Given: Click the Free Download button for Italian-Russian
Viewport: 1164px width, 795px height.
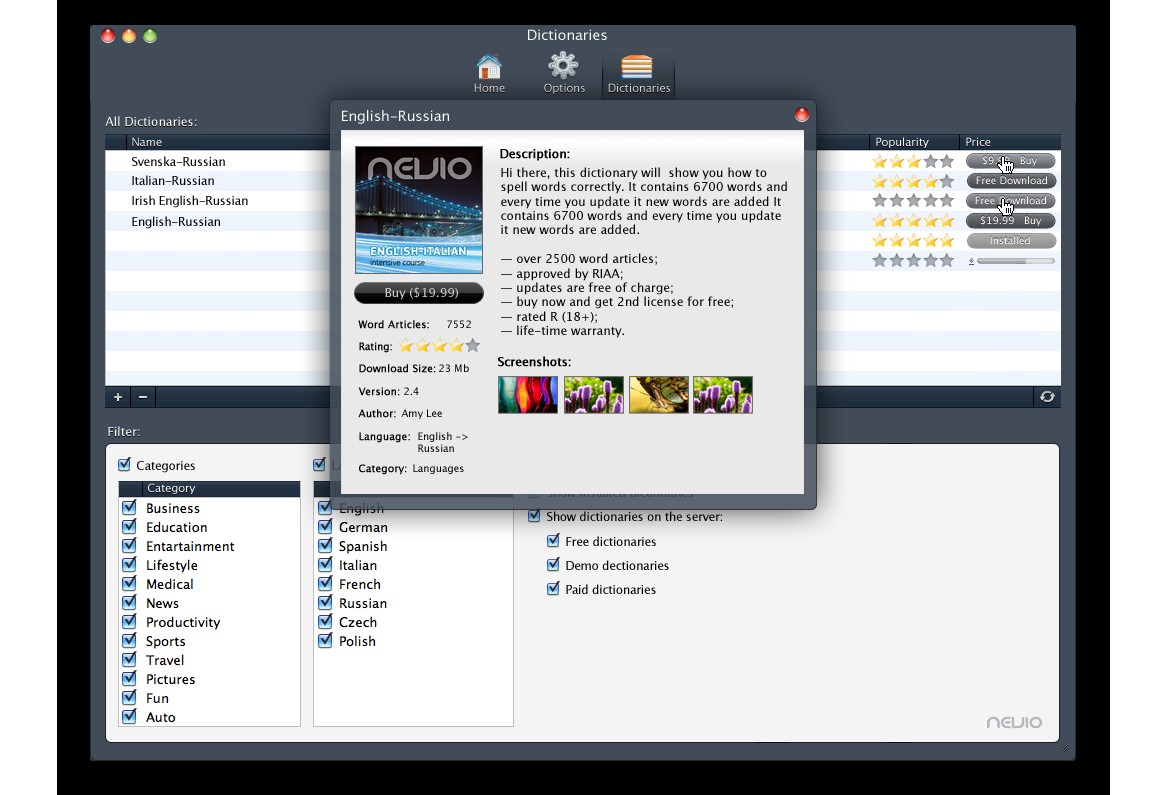Looking at the screenshot, I should click(1010, 180).
